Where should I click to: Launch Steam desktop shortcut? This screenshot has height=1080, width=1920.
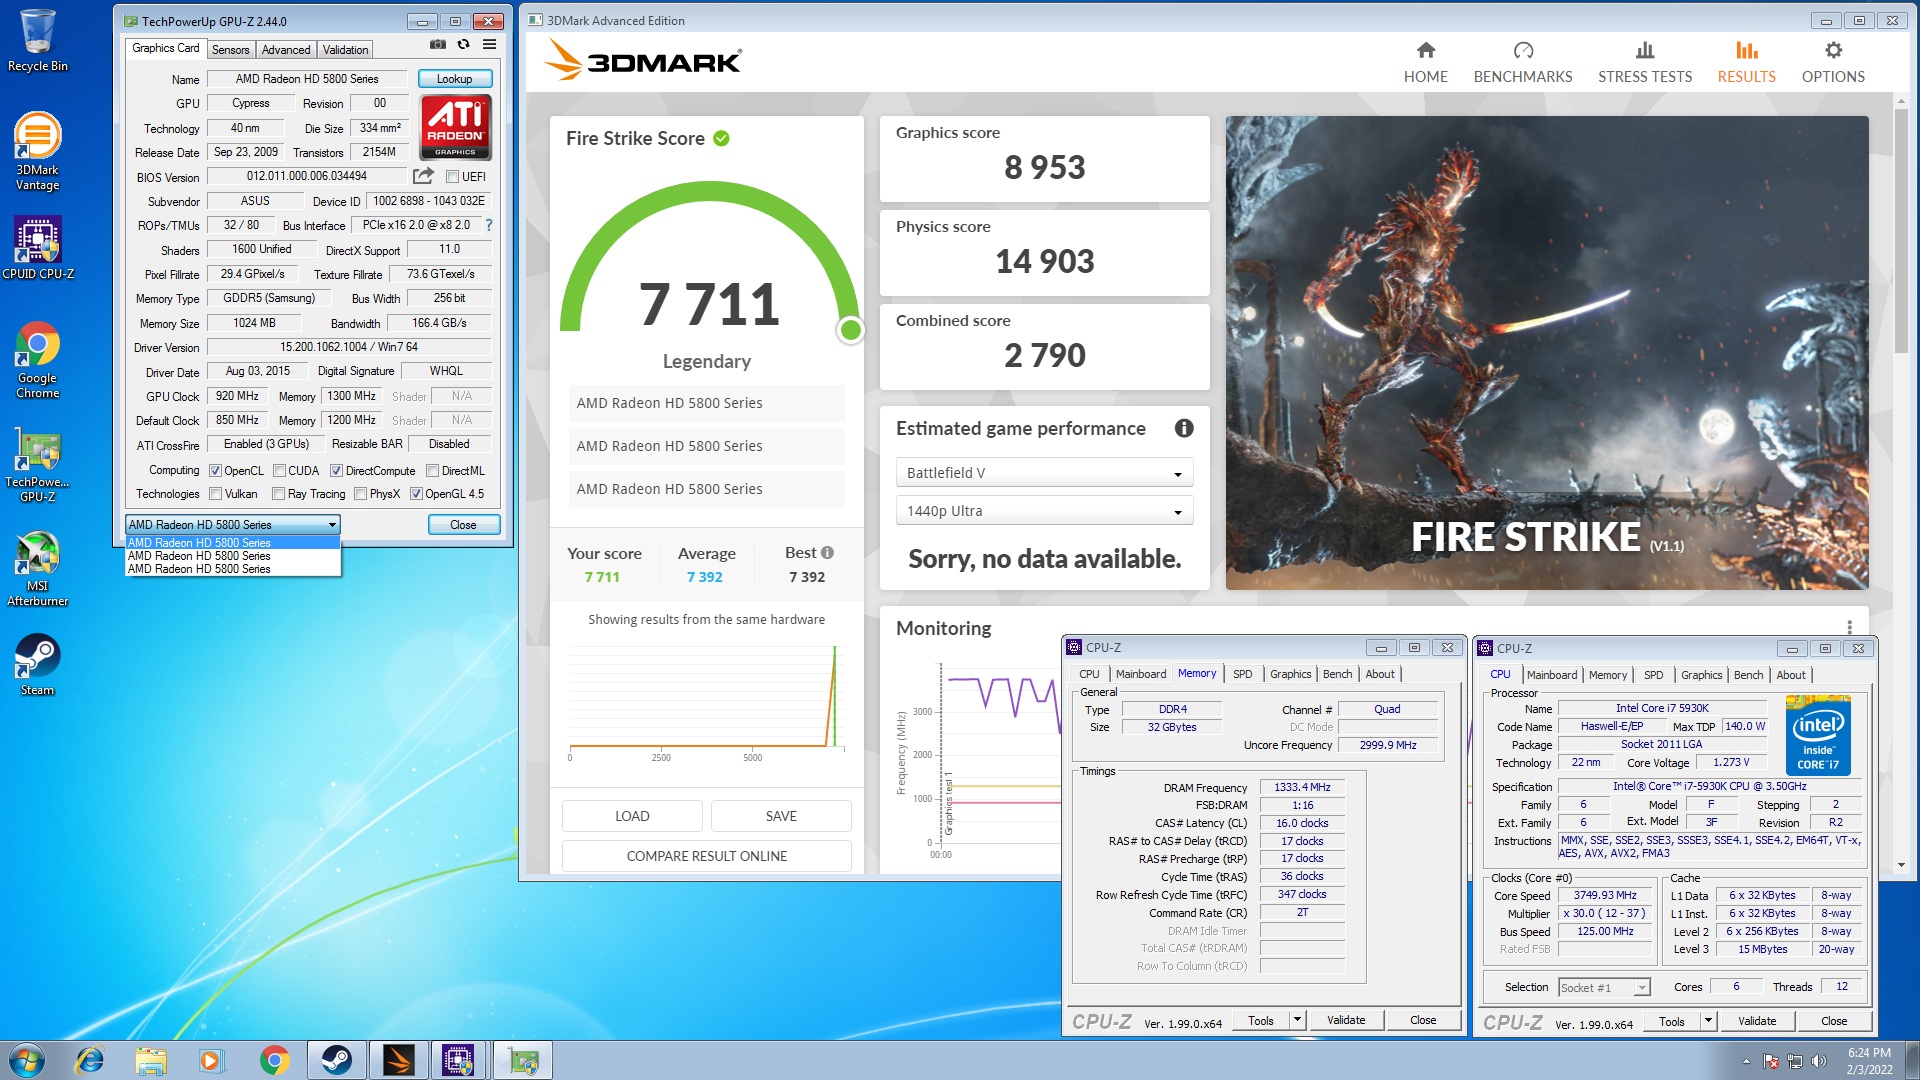pos(37,664)
